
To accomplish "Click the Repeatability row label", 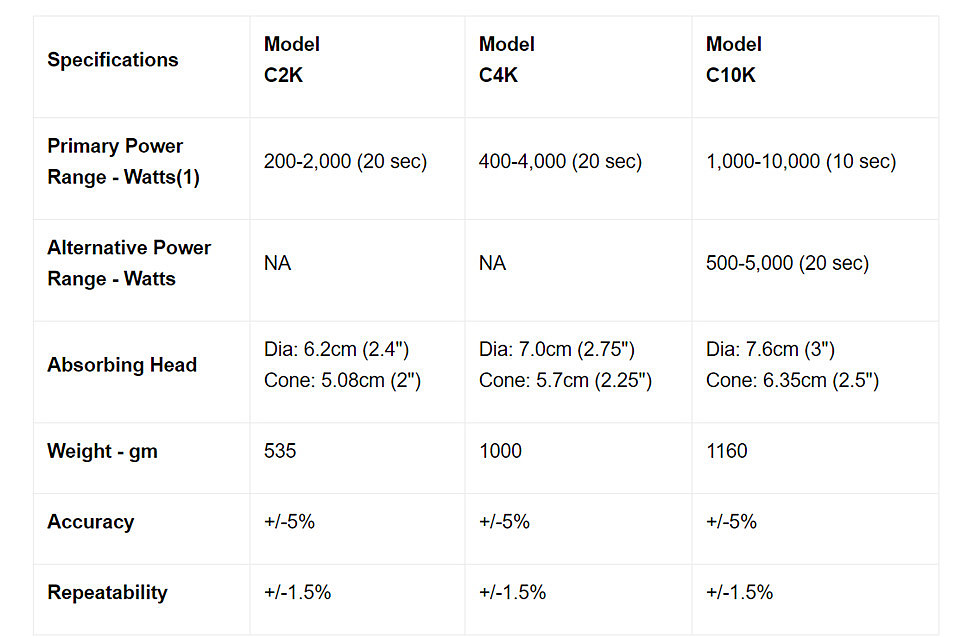I will coord(107,593).
